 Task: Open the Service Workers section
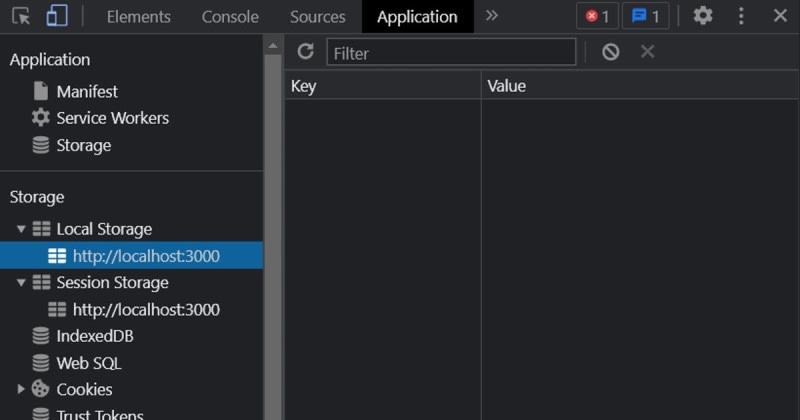(112, 118)
